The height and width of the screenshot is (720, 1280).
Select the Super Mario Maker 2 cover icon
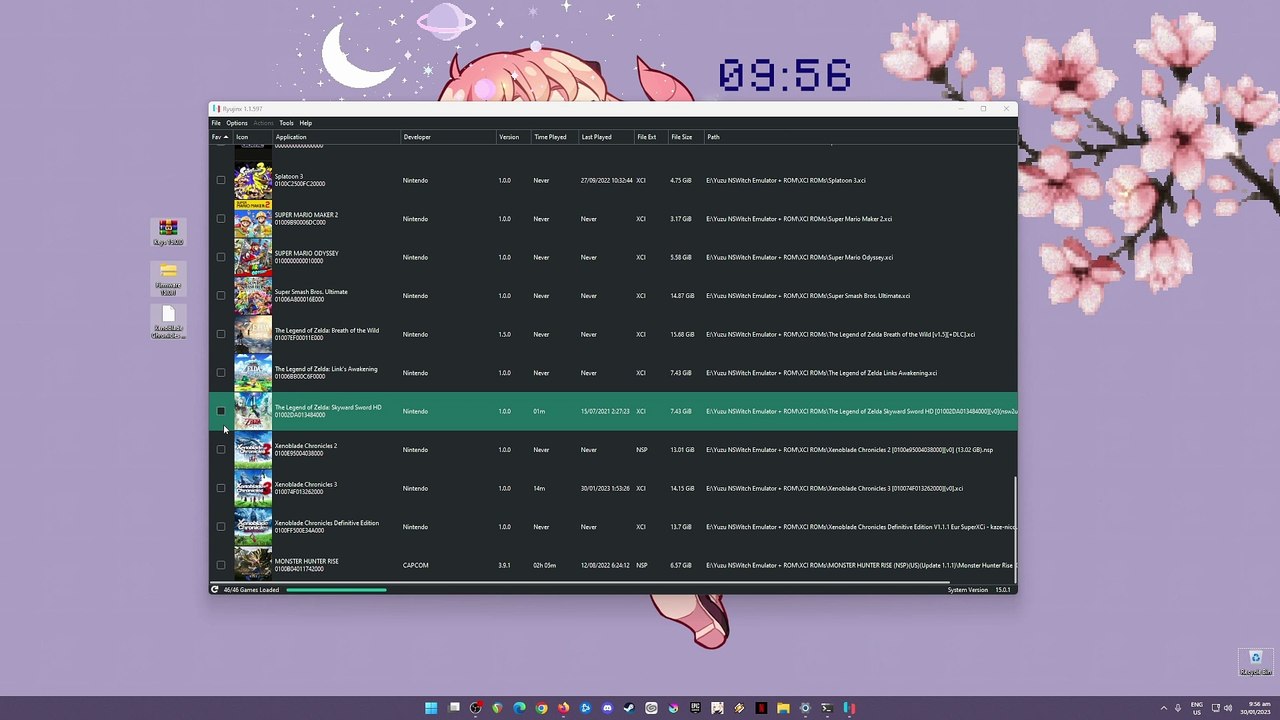pyautogui.click(x=253, y=219)
